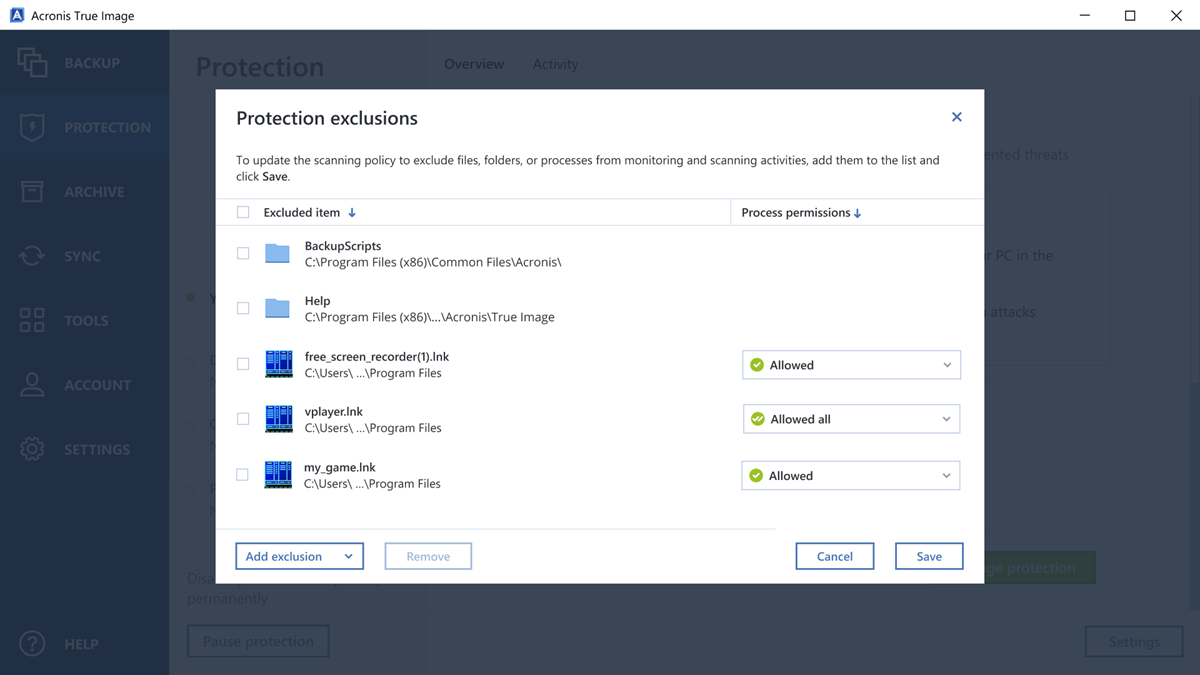Click the Help question mark icon
Screen dimensions: 1200x675
[x=32, y=644]
